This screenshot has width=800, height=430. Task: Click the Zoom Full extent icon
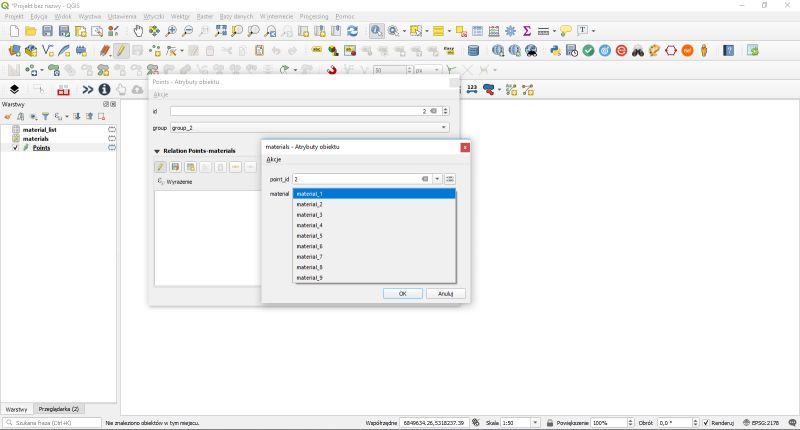220,31
